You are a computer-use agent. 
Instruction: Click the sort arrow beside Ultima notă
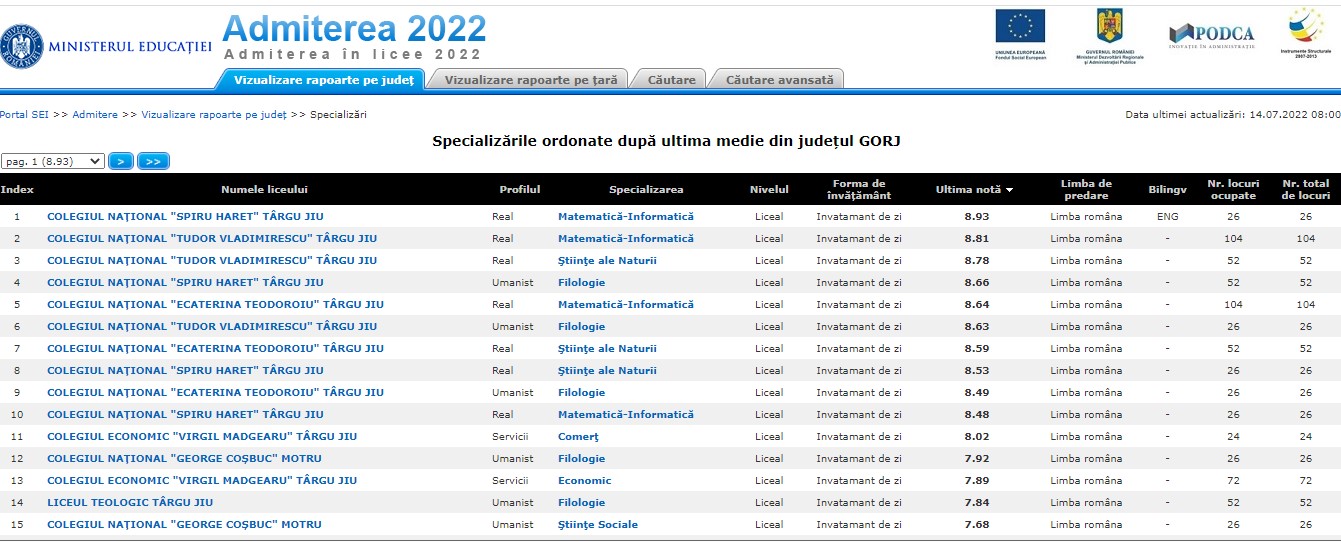pos(1009,190)
